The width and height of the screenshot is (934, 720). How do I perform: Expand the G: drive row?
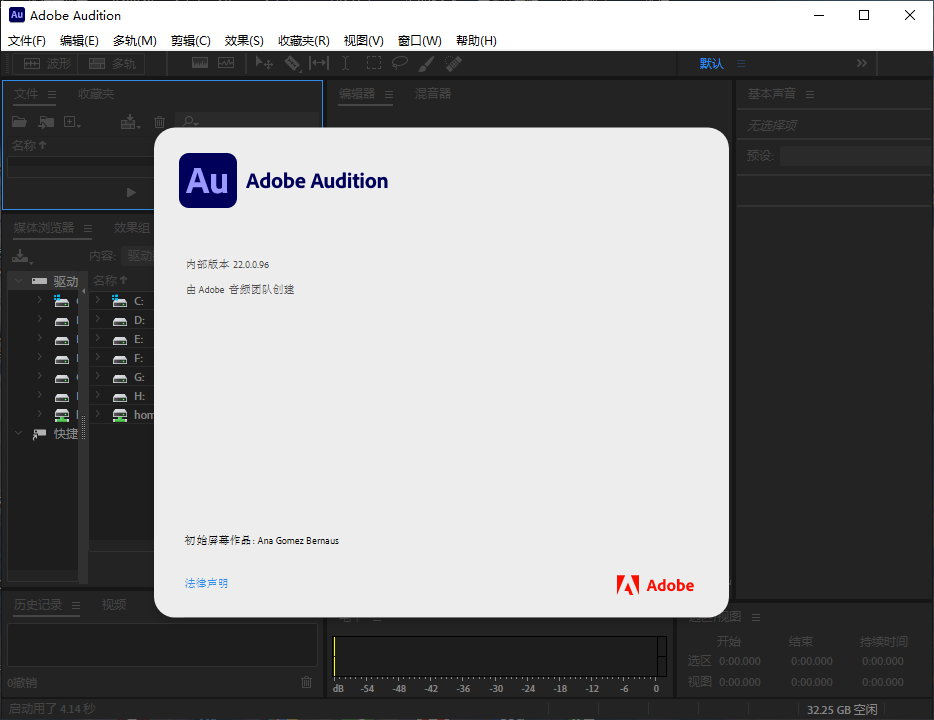click(98, 376)
